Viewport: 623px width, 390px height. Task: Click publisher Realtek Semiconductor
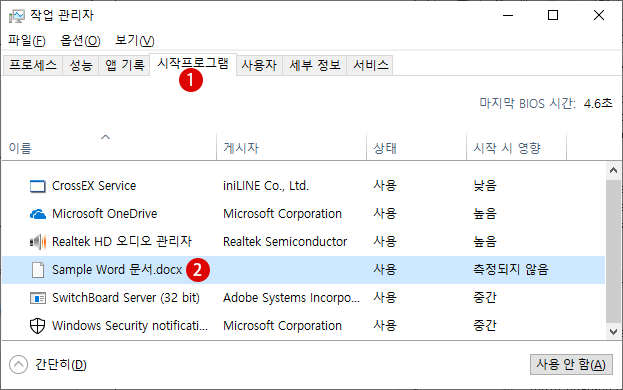pos(285,242)
